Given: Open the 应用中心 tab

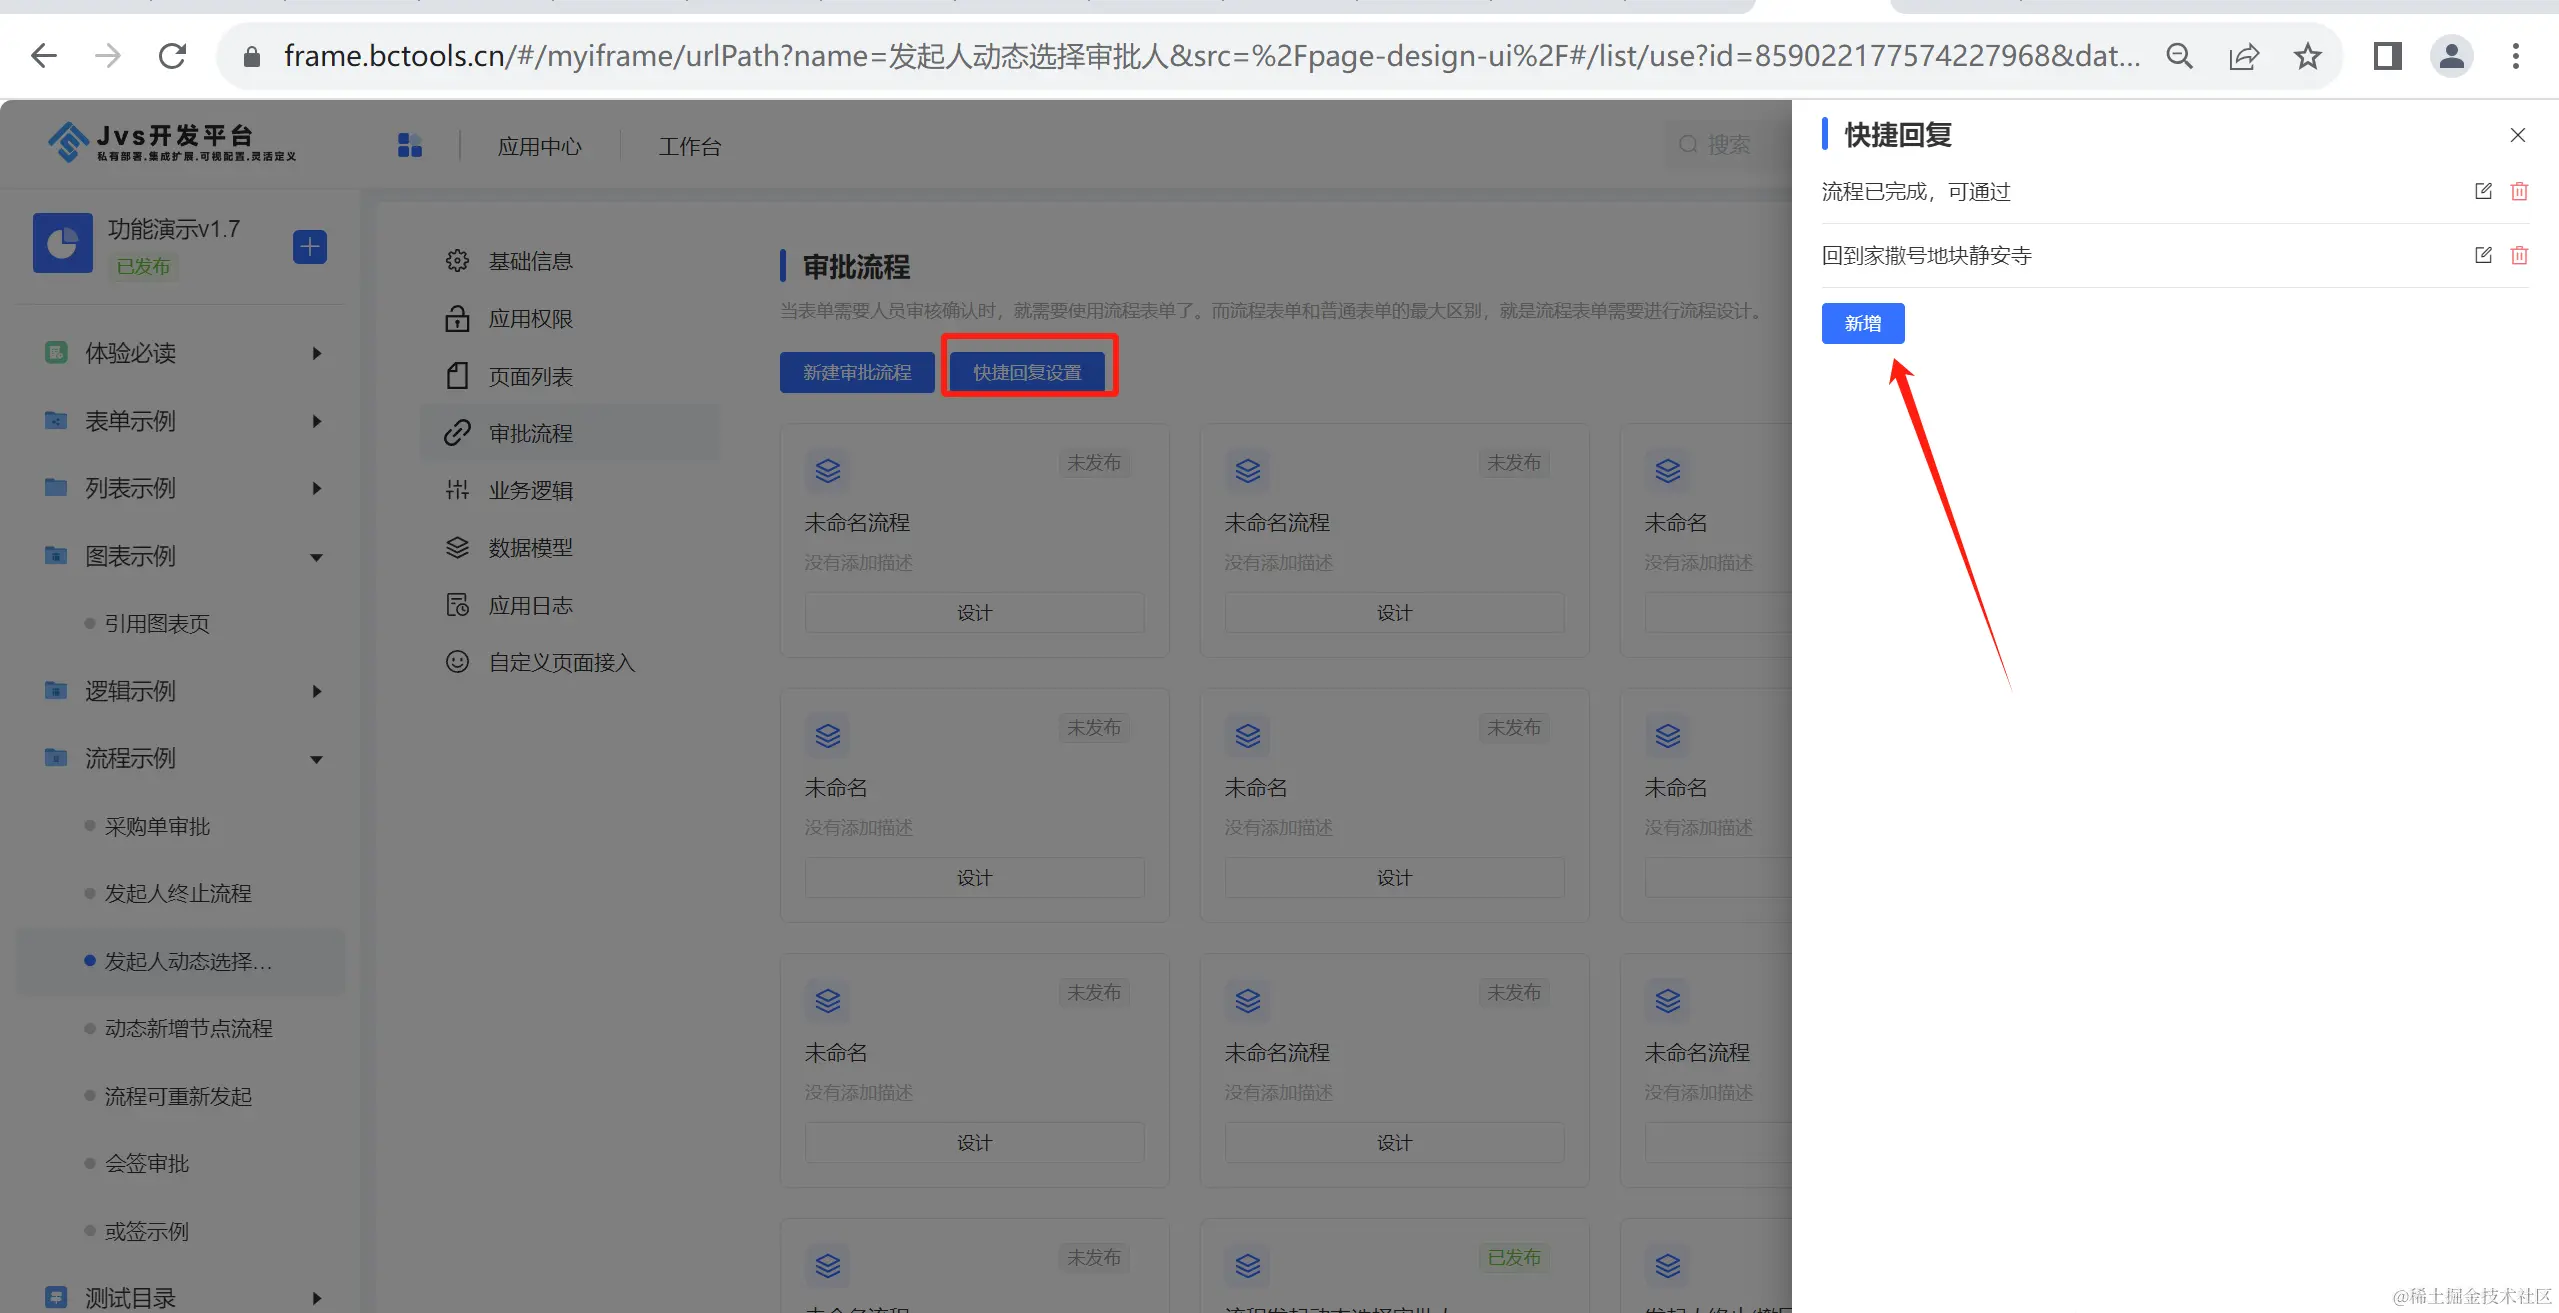Looking at the screenshot, I should [x=539, y=147].
